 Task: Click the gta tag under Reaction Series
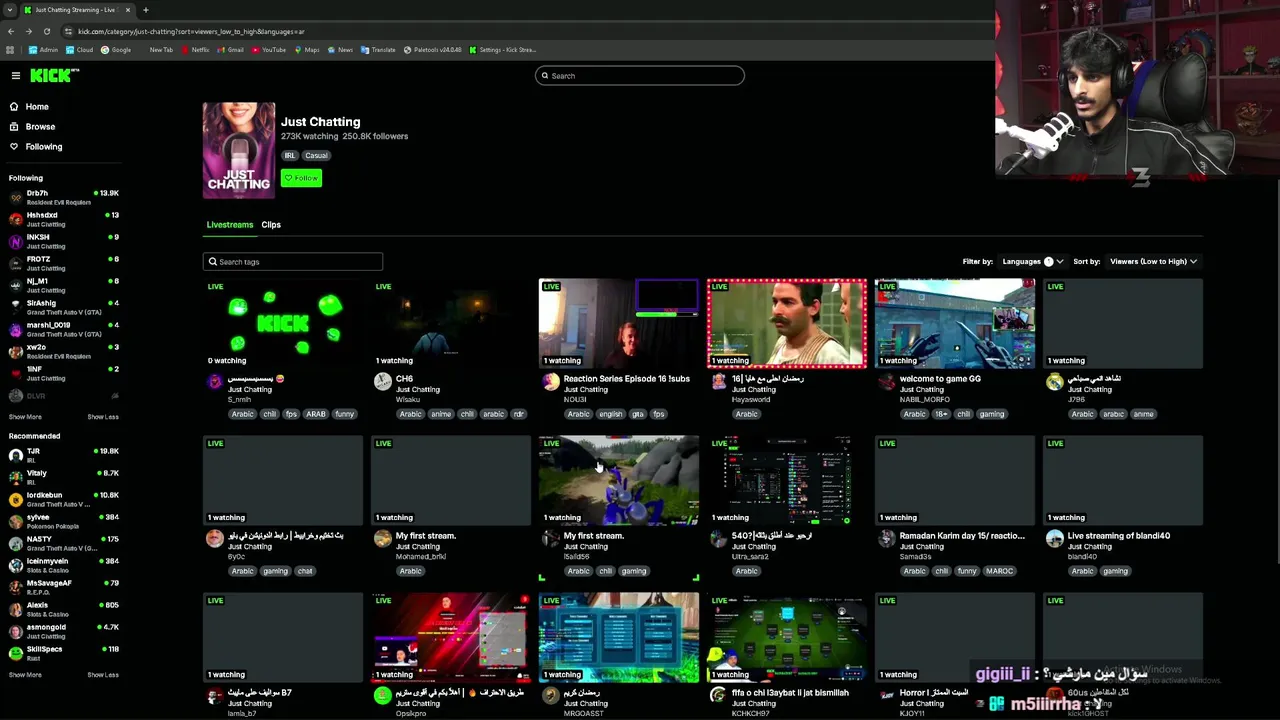point(637,414)
